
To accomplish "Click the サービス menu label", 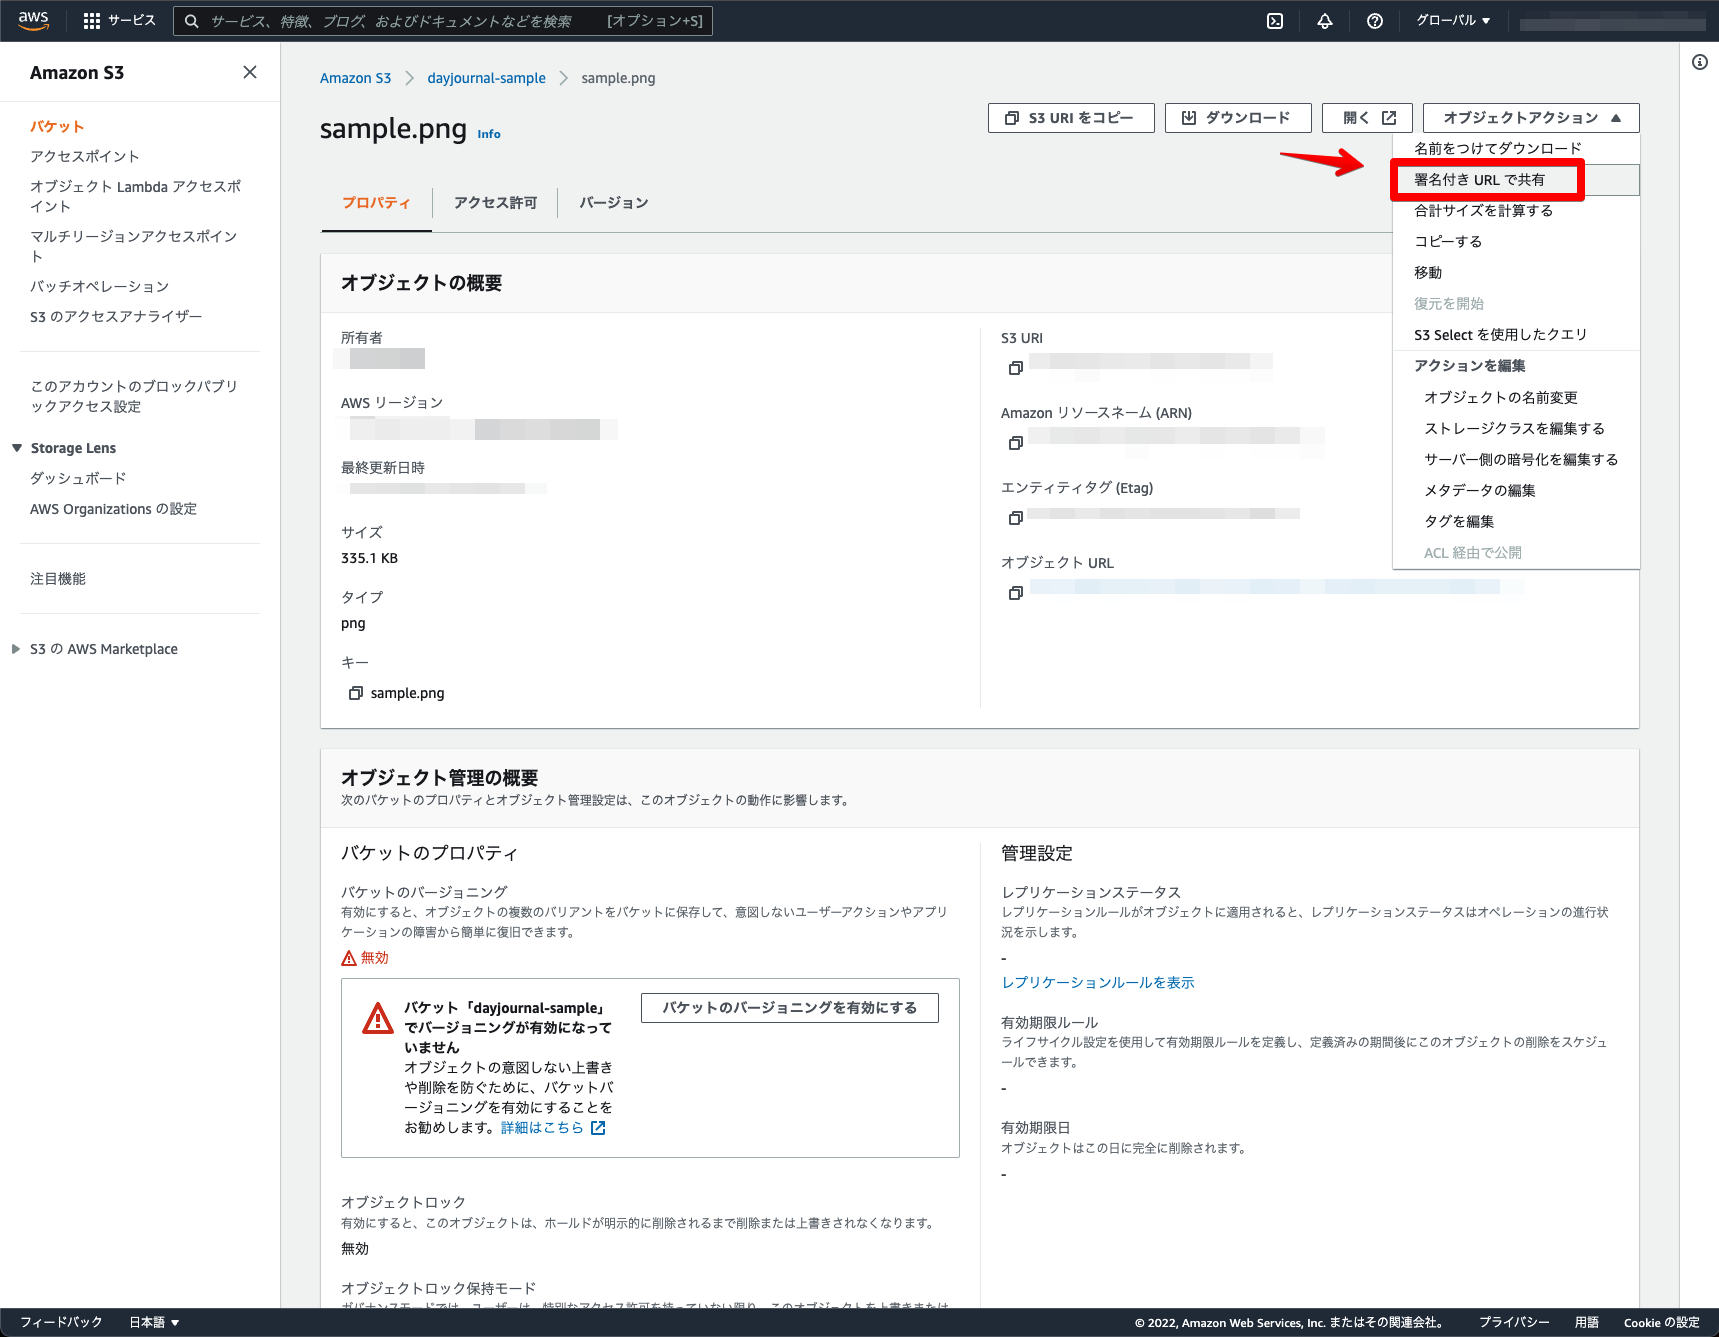I will 131,21.
